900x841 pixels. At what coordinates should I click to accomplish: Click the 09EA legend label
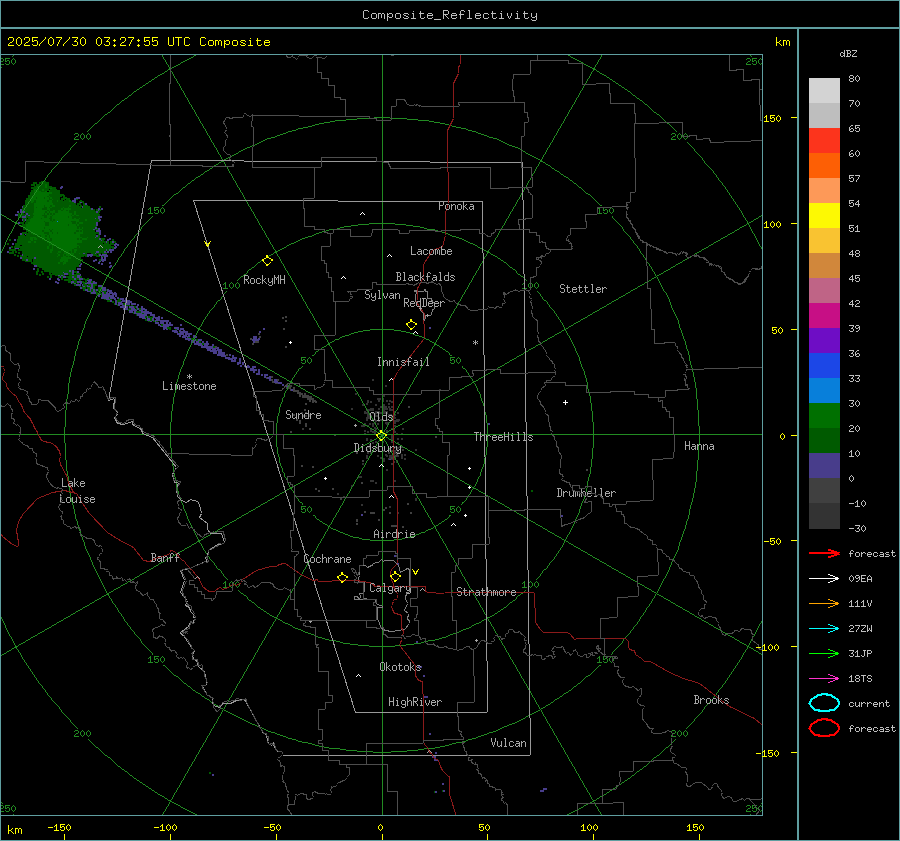[x=860, y=579]
